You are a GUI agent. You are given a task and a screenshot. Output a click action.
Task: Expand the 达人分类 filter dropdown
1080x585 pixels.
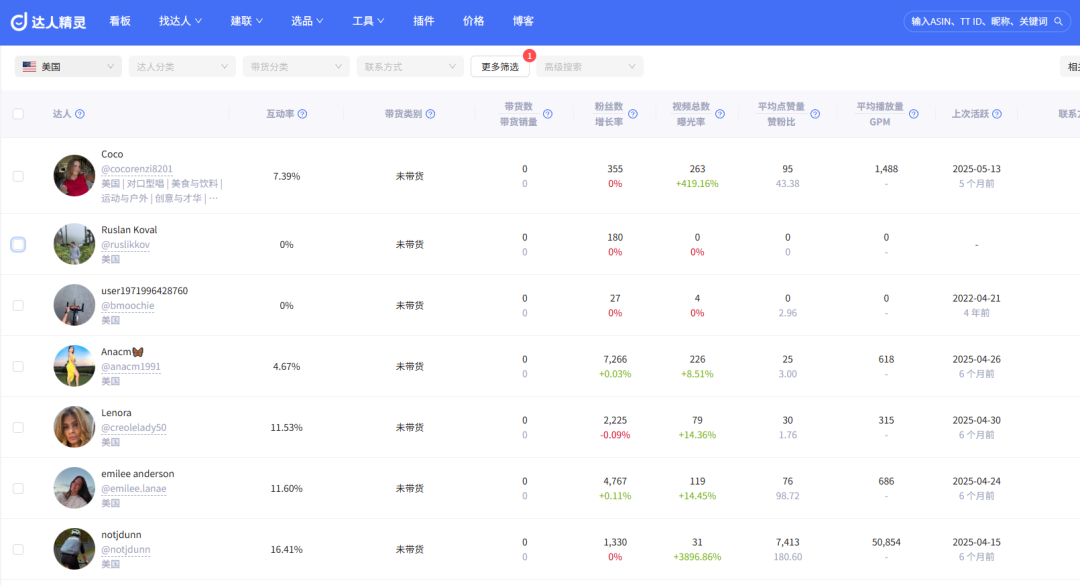(x=182, y=66)
